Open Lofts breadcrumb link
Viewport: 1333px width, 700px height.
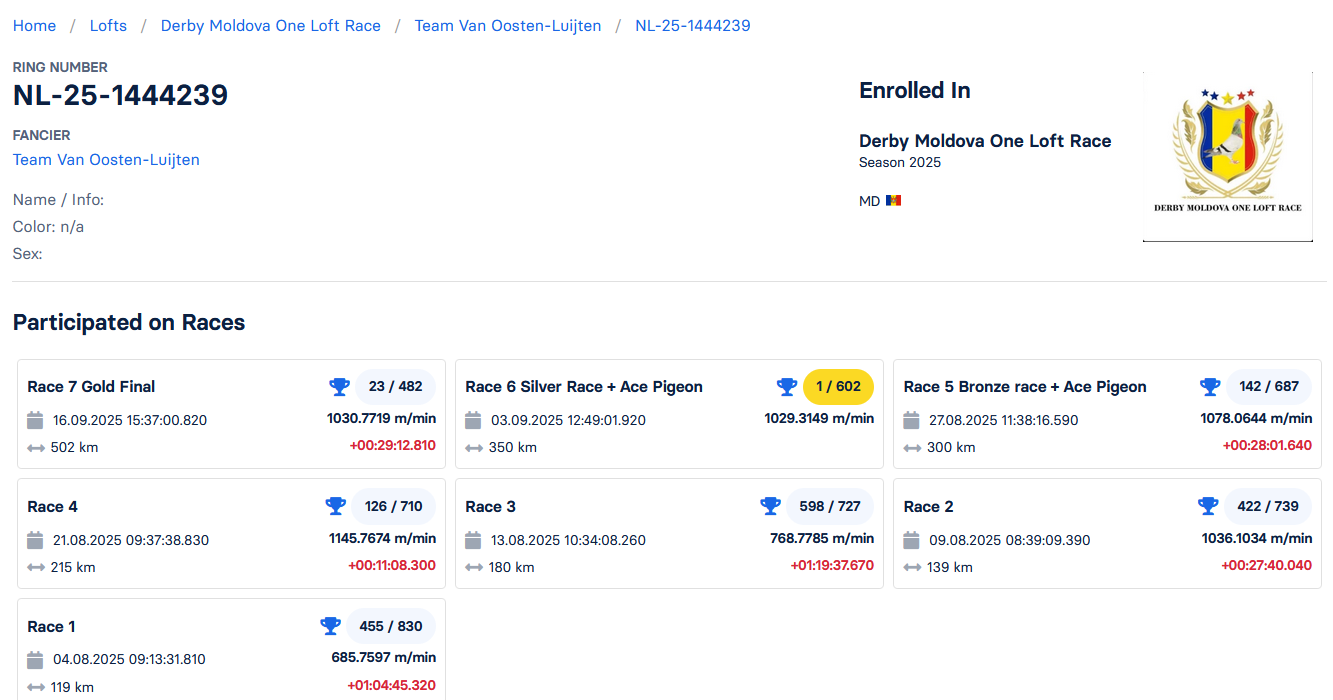tap(108, 26)
